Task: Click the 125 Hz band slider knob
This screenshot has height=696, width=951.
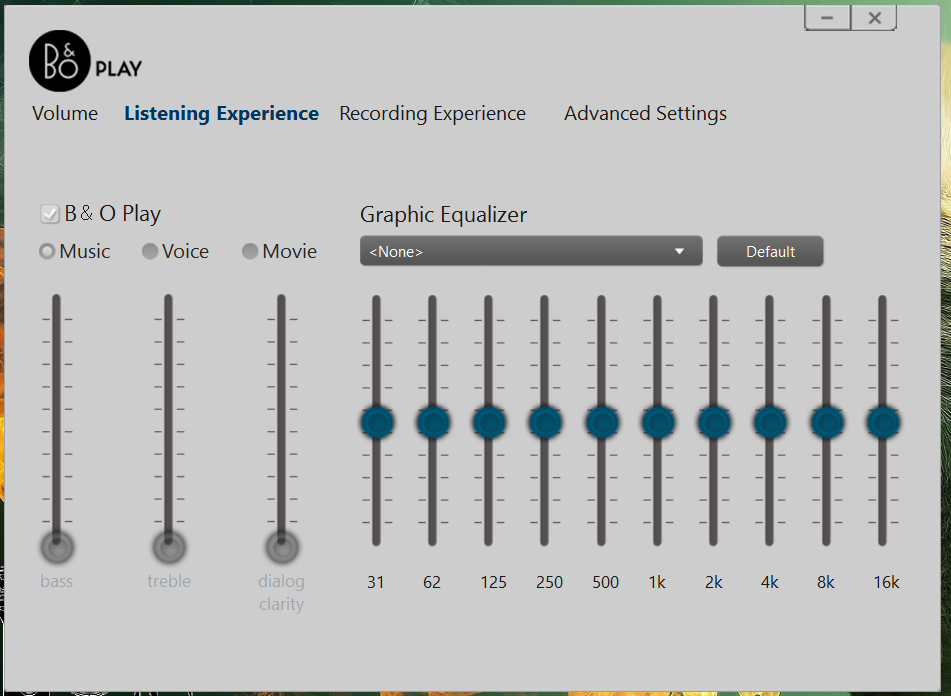Action: [x=489, y=423]
